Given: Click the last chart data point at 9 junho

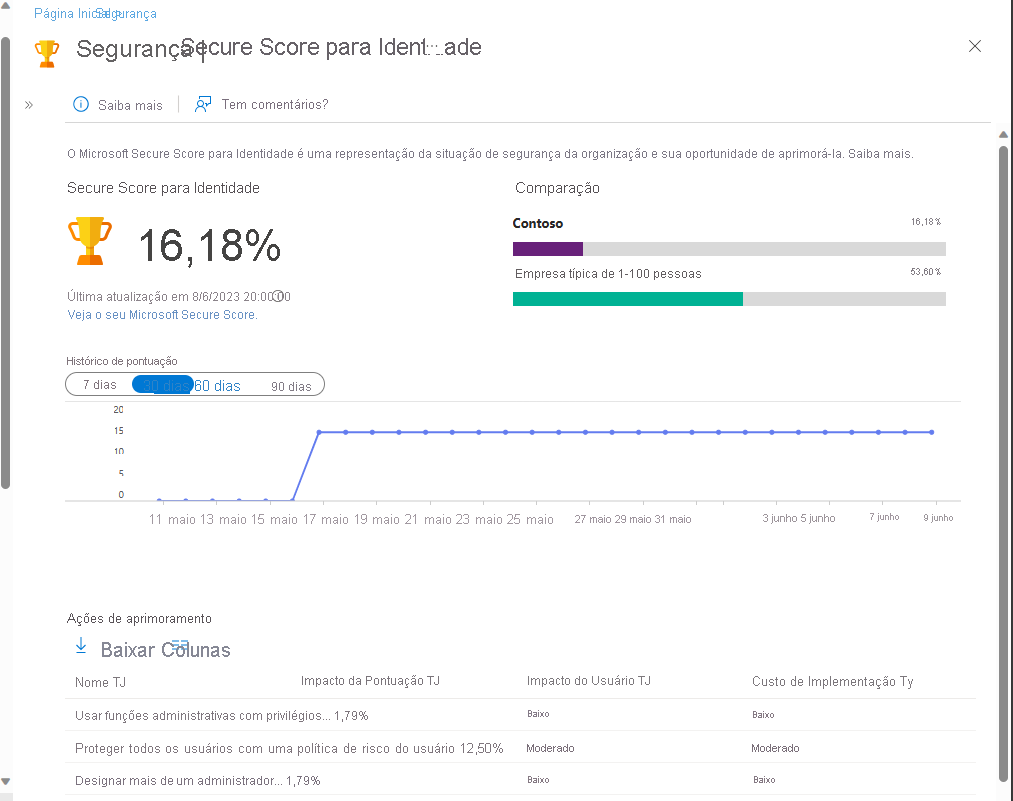Looking at the screenshot, I should 932,432.
